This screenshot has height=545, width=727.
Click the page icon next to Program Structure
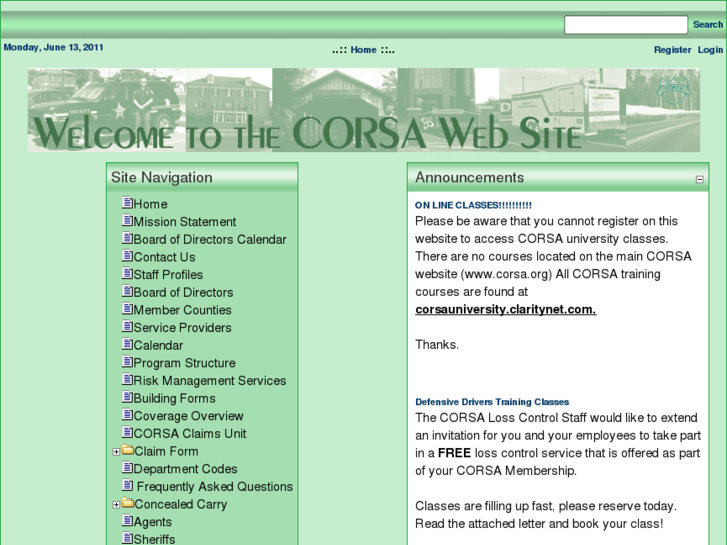point(127,361)
